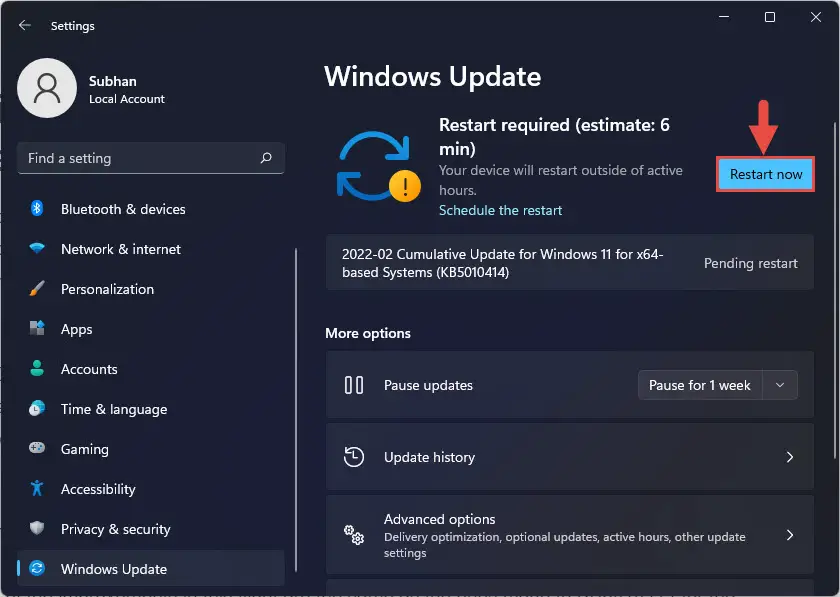Screen dimensions: 840x597
Task: Click the Privacy & security shield icon
Action: [x=37, y=529]
